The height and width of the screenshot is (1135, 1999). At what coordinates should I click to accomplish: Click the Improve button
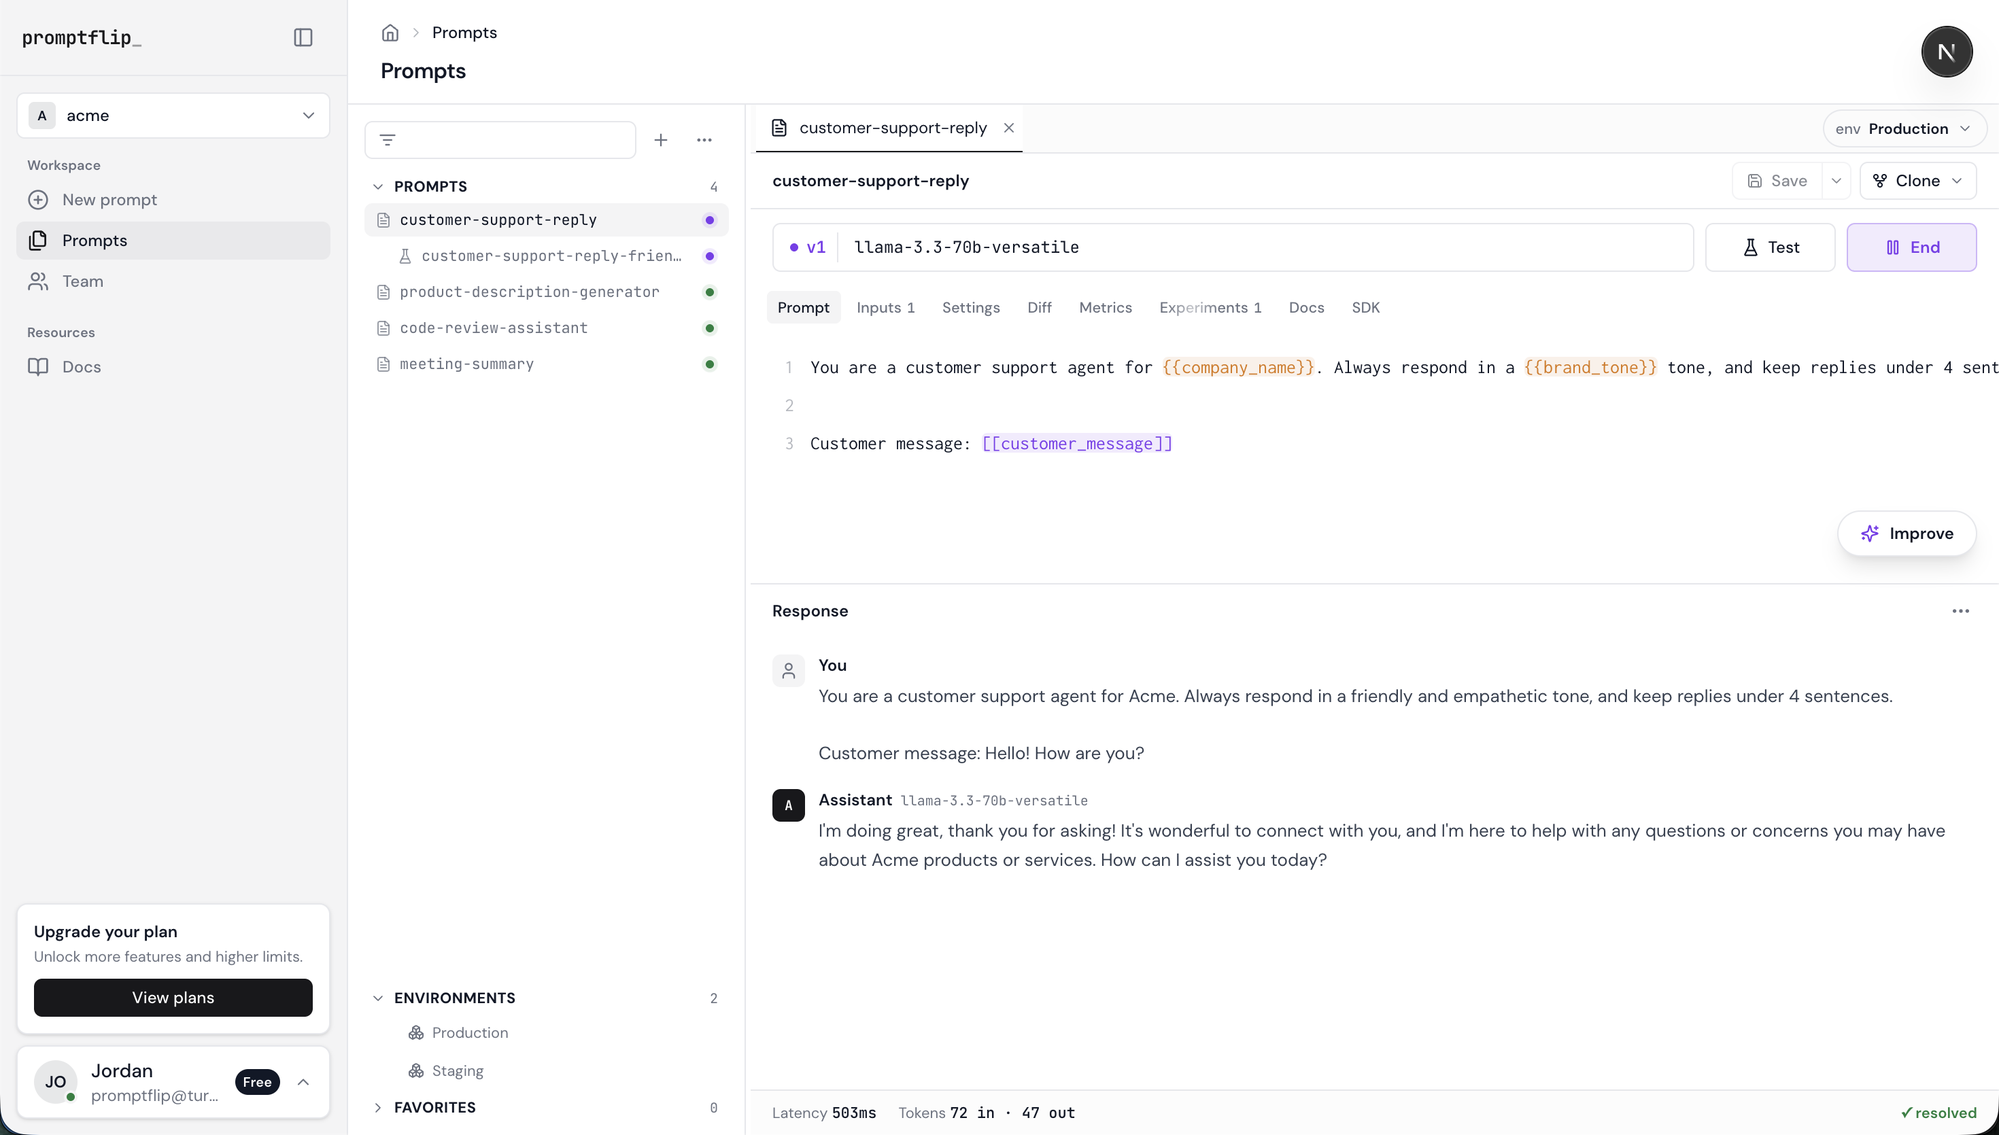[x=1906, y=534]
